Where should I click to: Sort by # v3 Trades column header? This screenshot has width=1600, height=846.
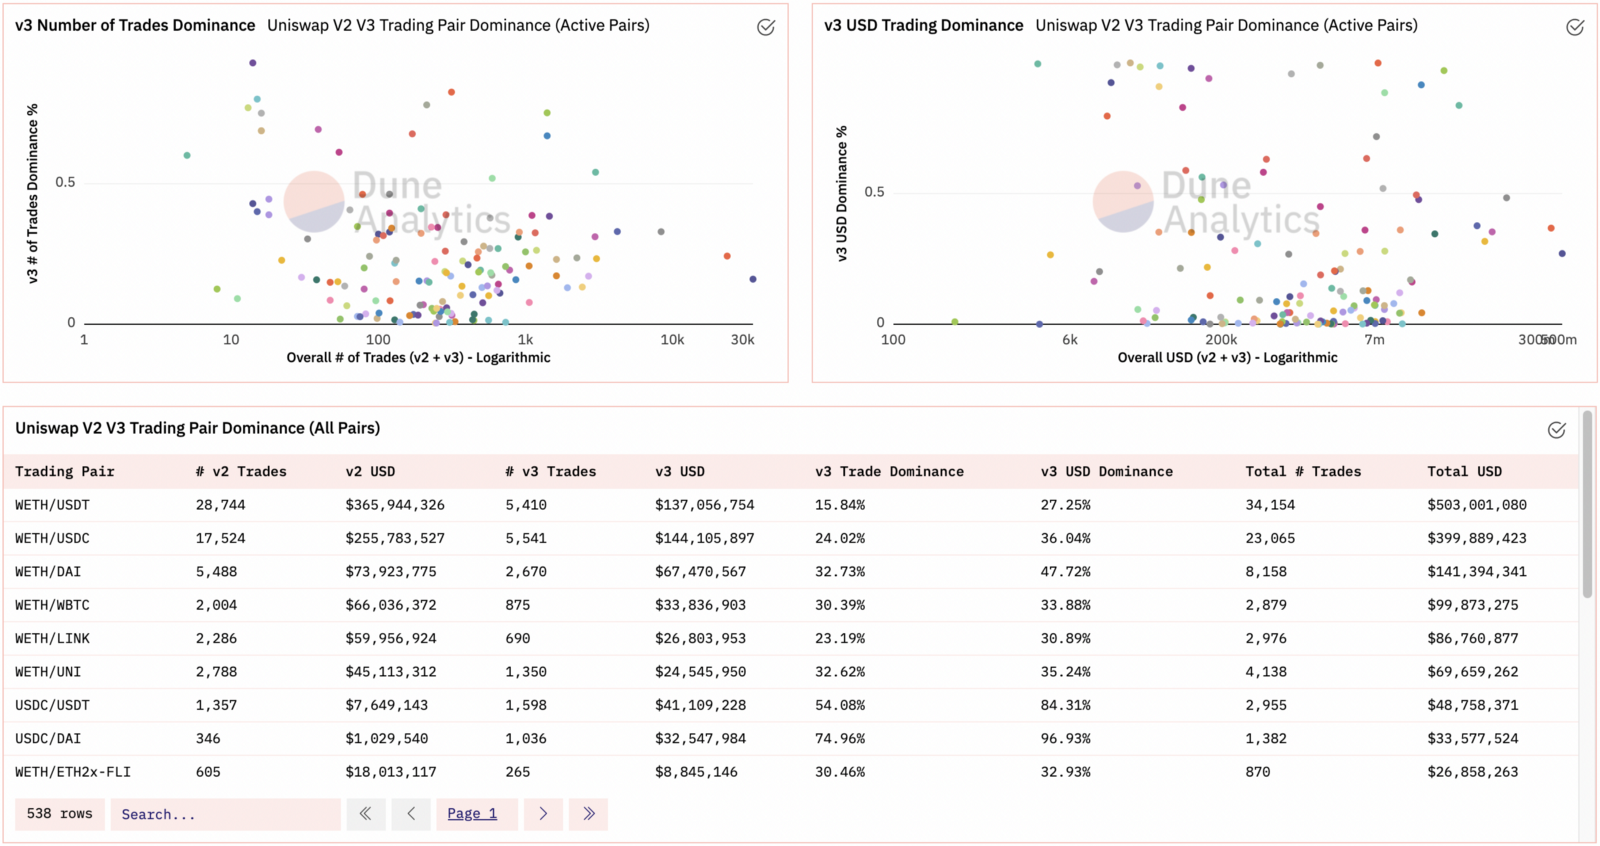551,471
